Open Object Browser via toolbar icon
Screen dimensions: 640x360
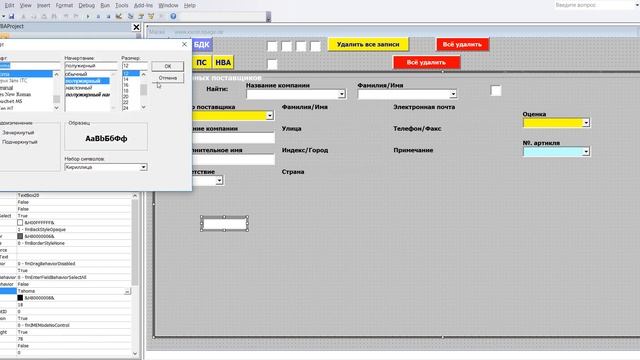pos(151,16)
